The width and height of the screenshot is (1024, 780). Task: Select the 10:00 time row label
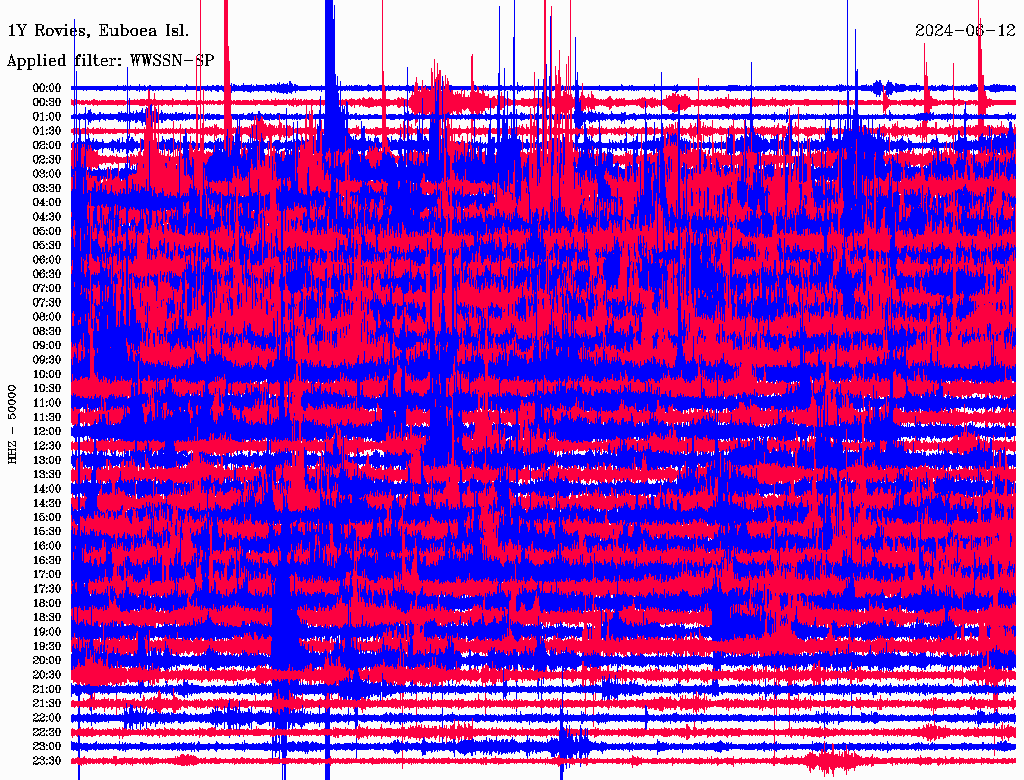(47, 374)
